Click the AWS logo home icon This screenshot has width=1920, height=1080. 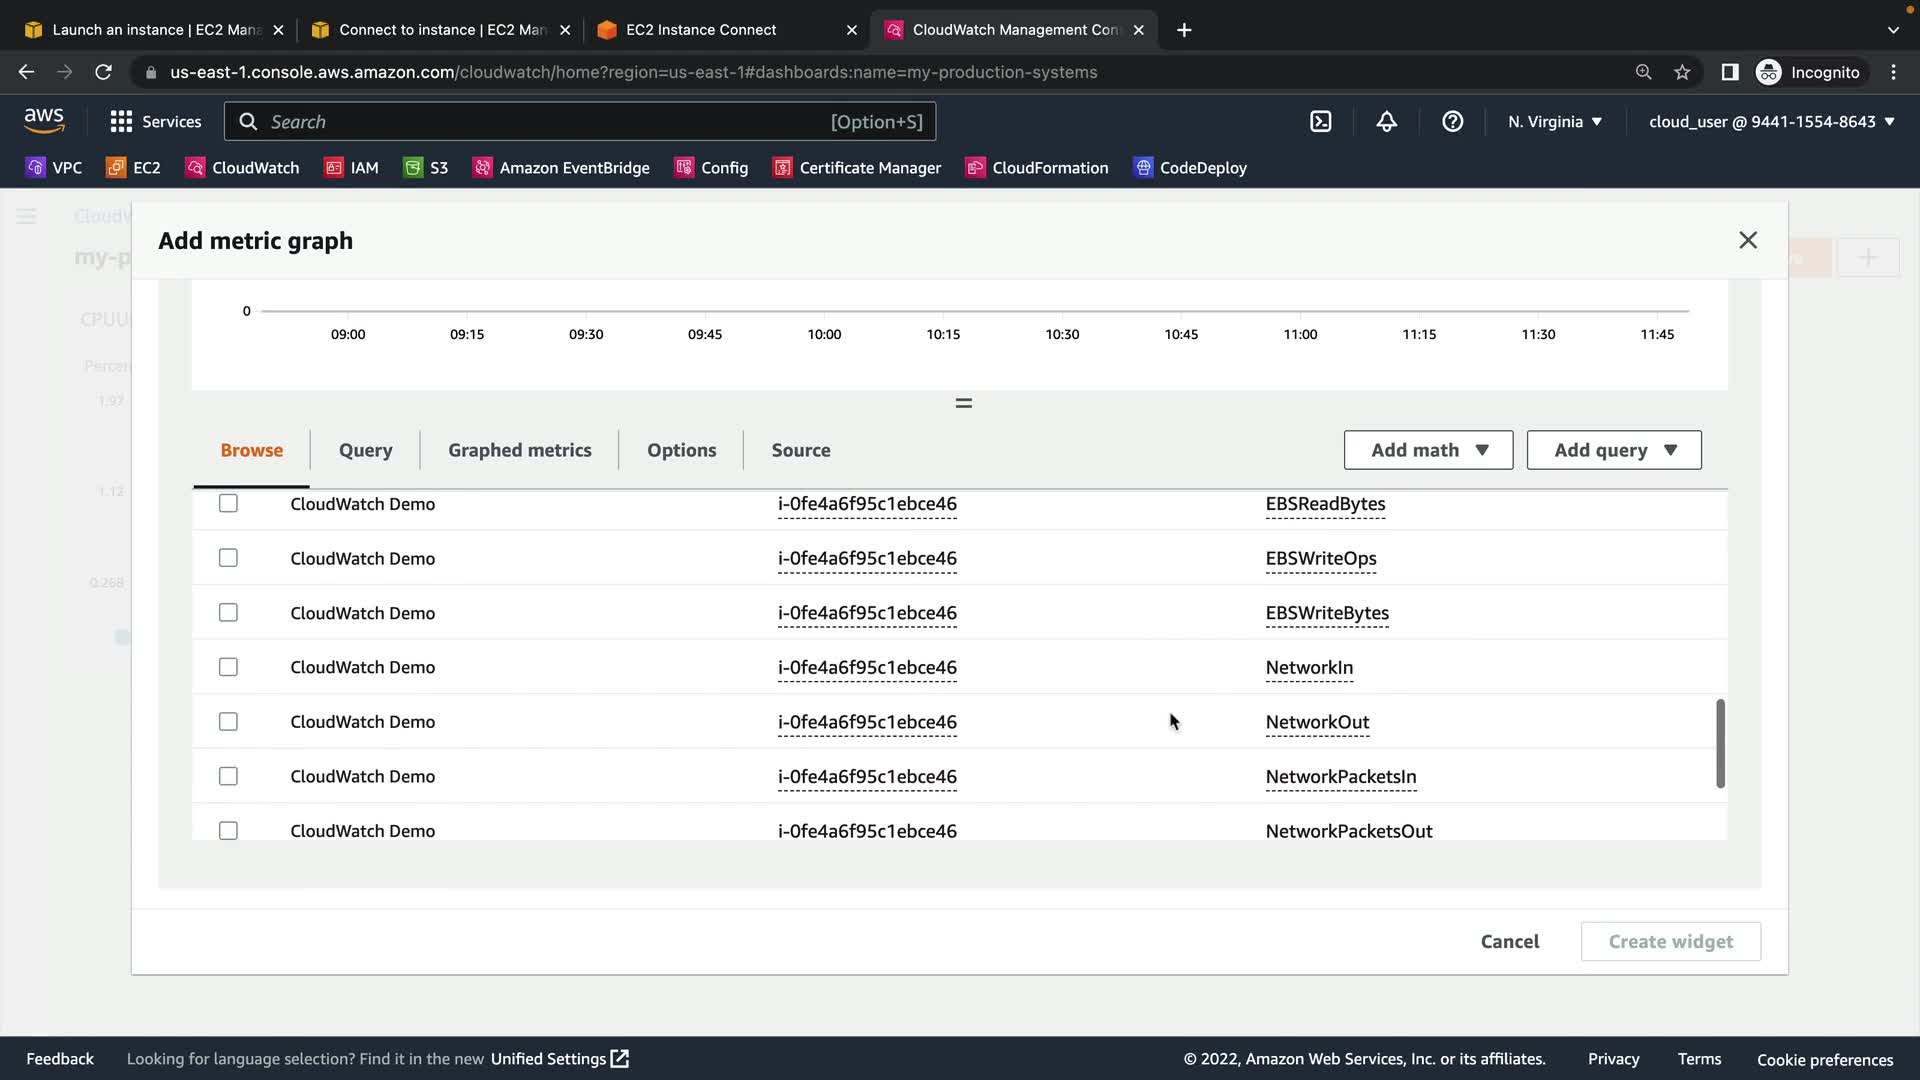pos(44,121)
